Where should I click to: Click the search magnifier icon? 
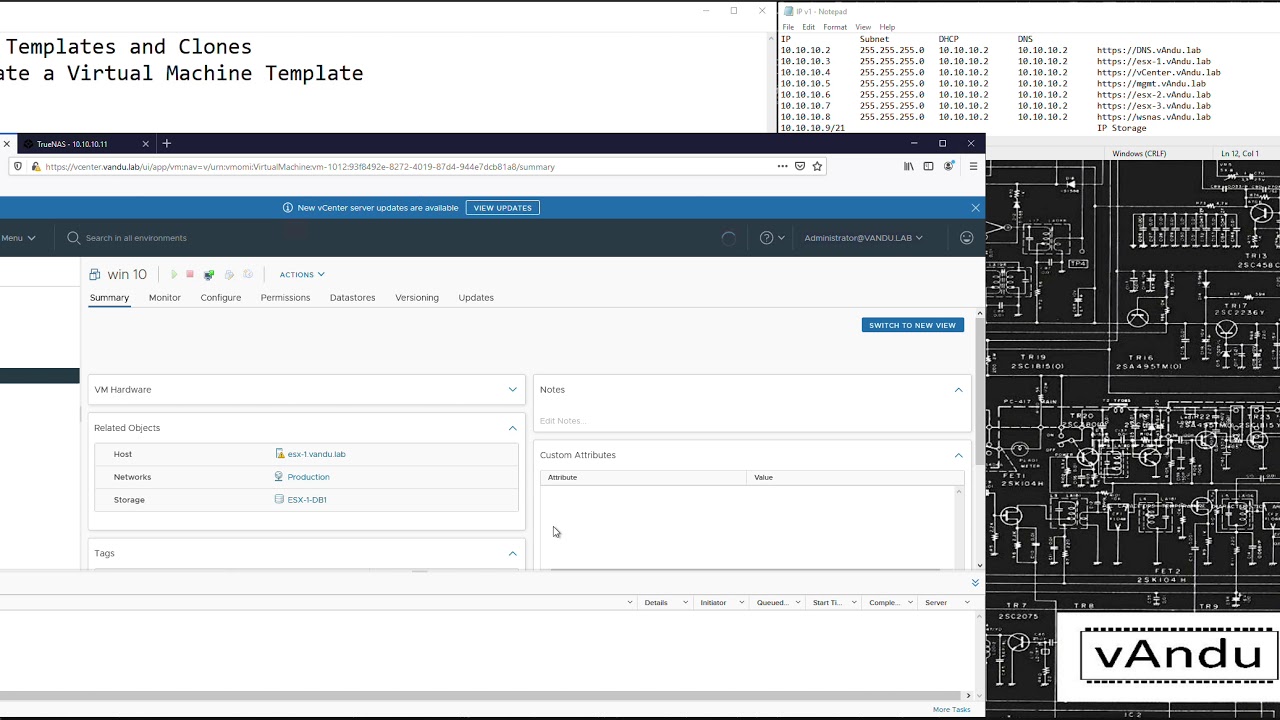[73, 238]
